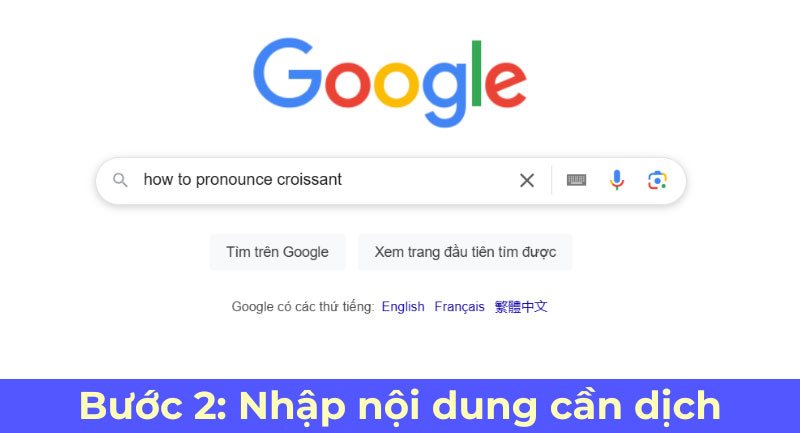Click the magnifying glass search icon

point(120,180)
